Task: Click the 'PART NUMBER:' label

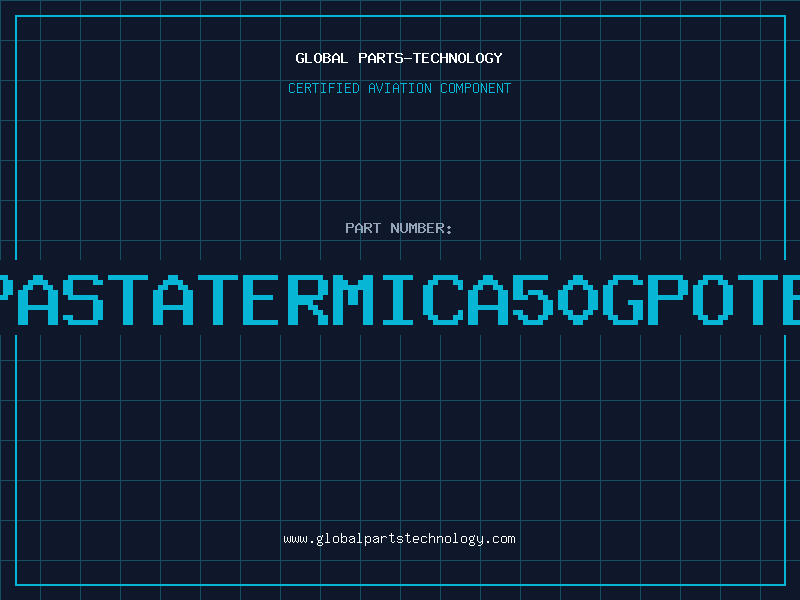Action: coord(399,228)
